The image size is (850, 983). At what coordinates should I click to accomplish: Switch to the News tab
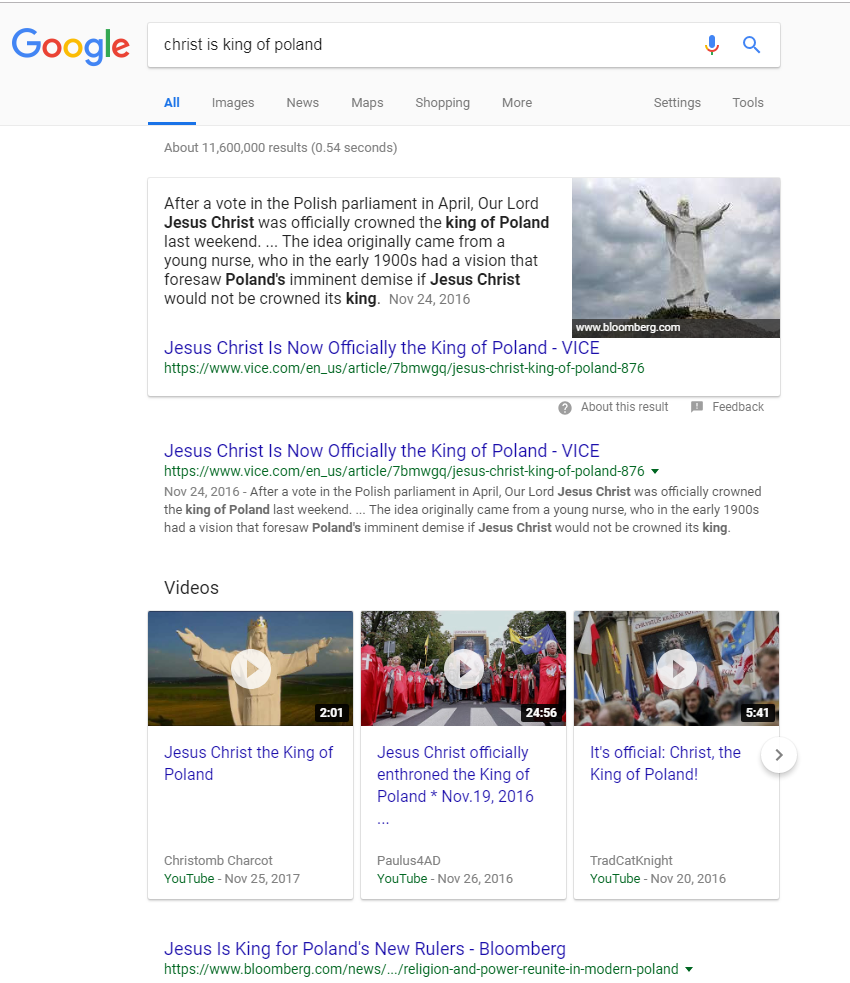(303, 103)
